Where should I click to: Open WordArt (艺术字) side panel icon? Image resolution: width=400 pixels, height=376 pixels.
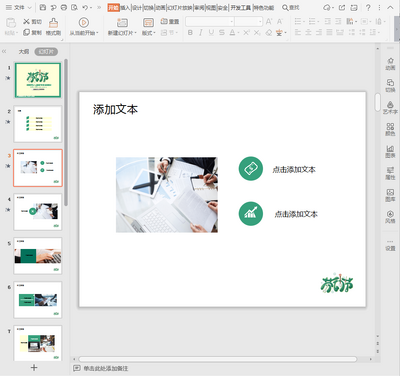[390, 108]
